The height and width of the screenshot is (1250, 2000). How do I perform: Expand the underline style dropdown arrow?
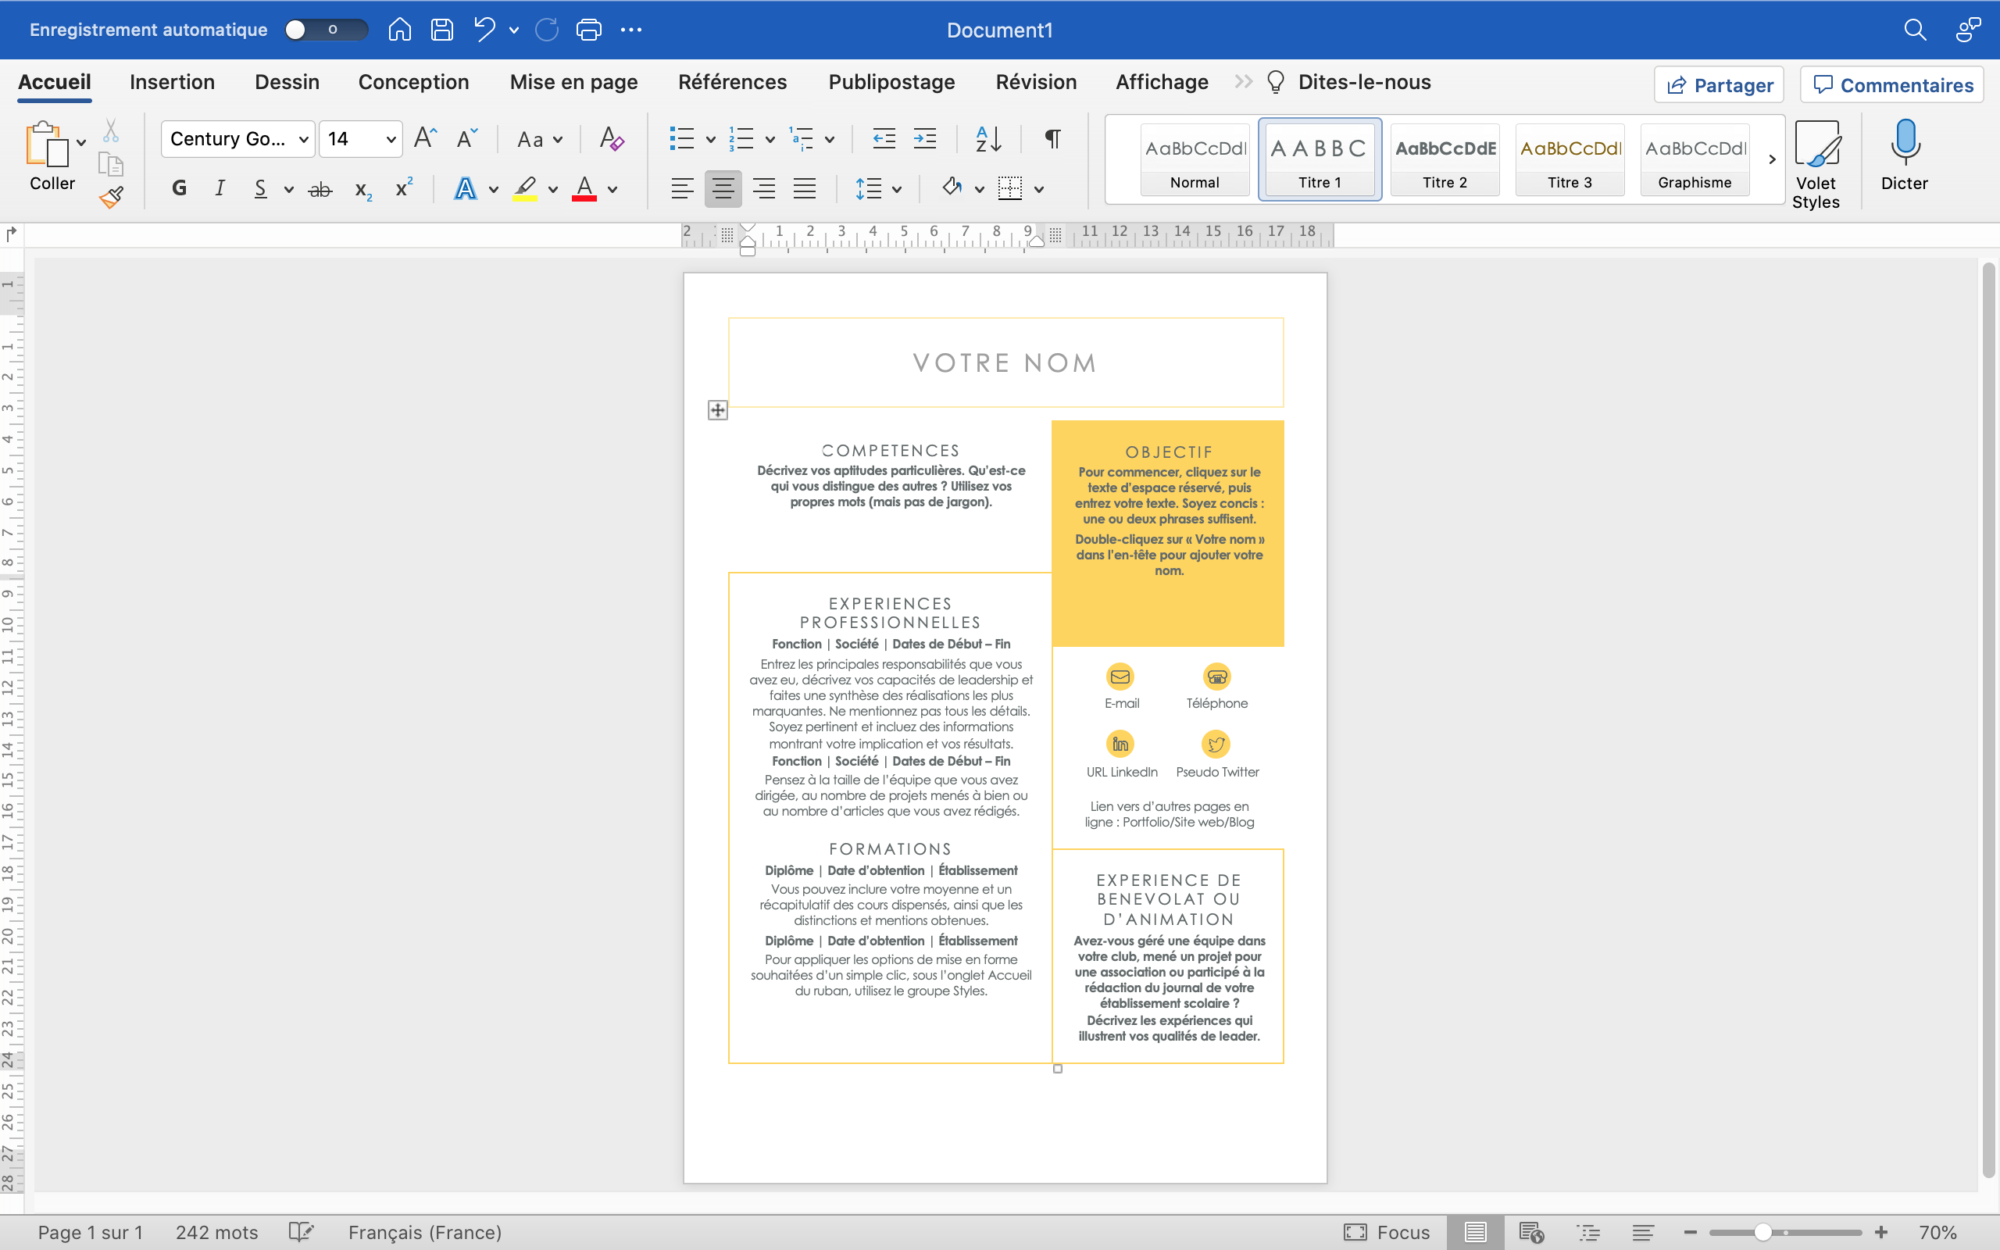[288, 189]
